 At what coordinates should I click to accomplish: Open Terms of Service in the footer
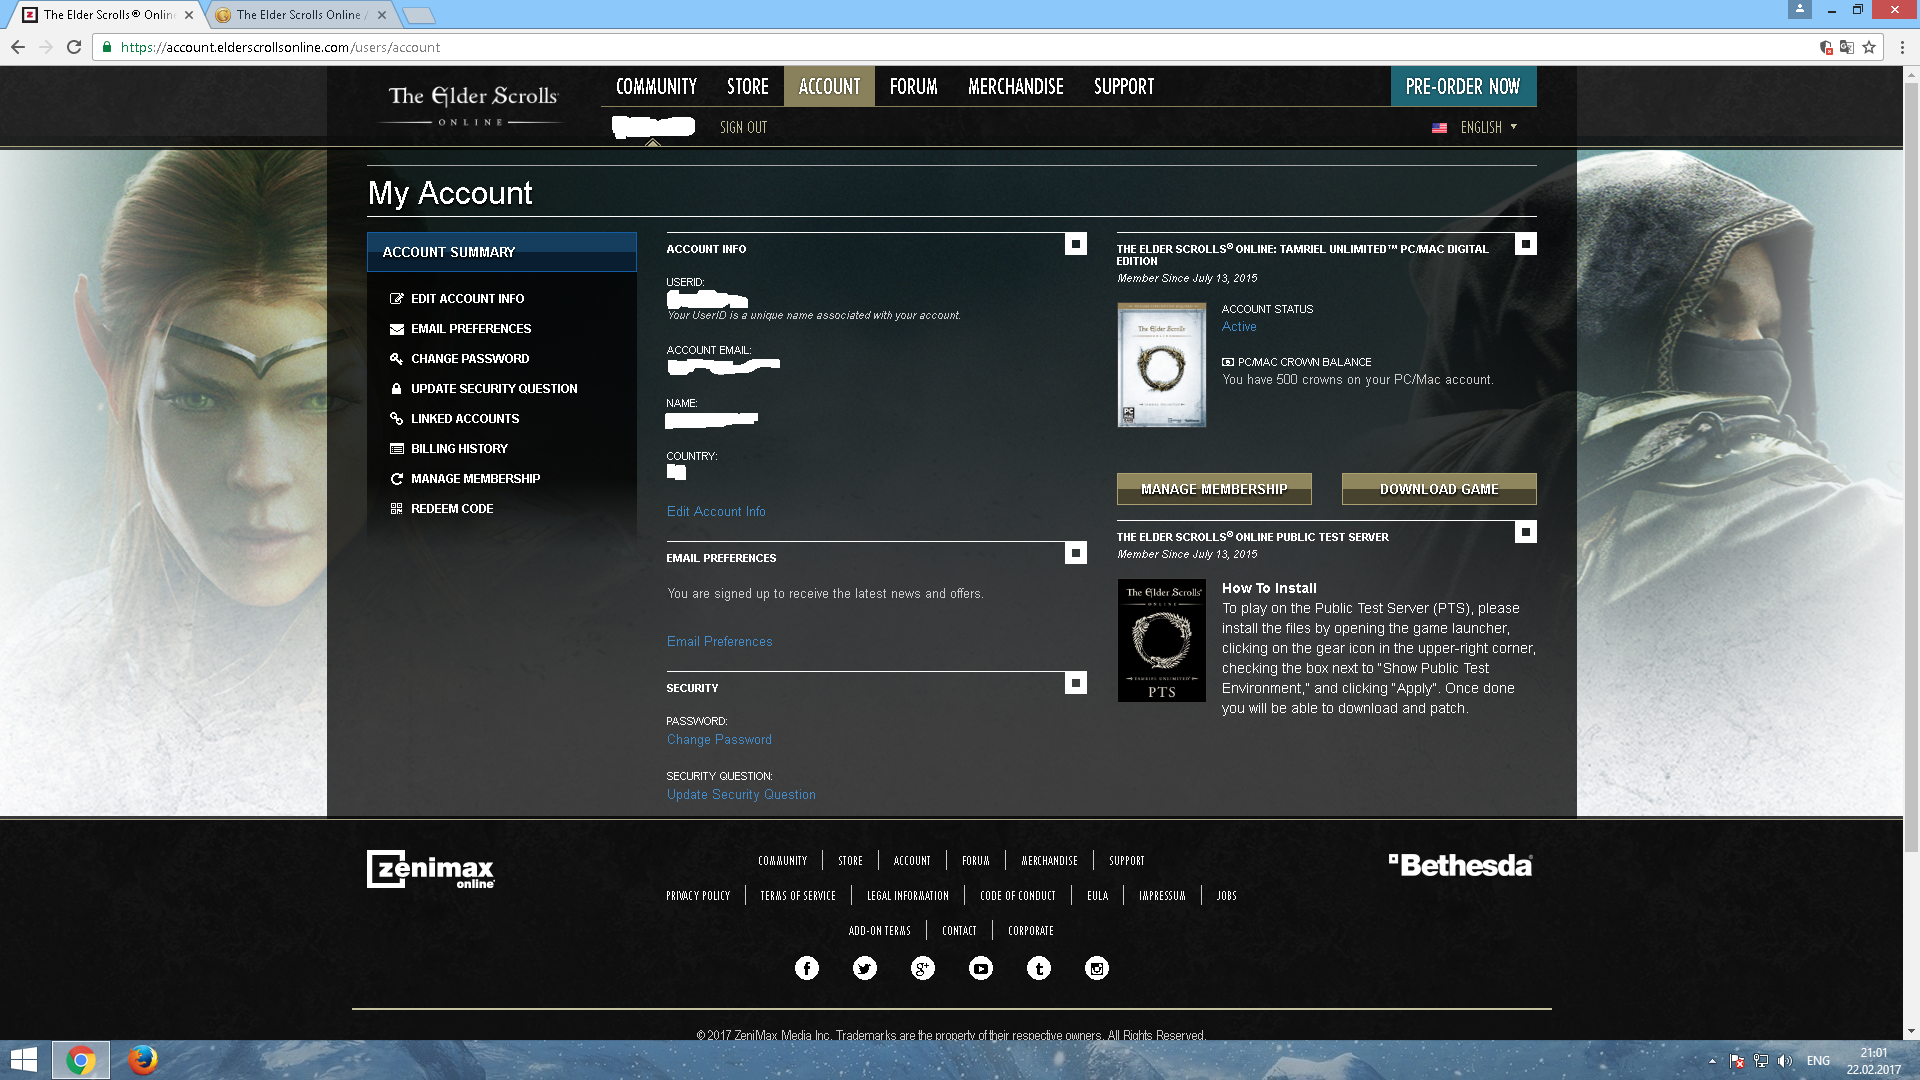(x=797, y=896)
